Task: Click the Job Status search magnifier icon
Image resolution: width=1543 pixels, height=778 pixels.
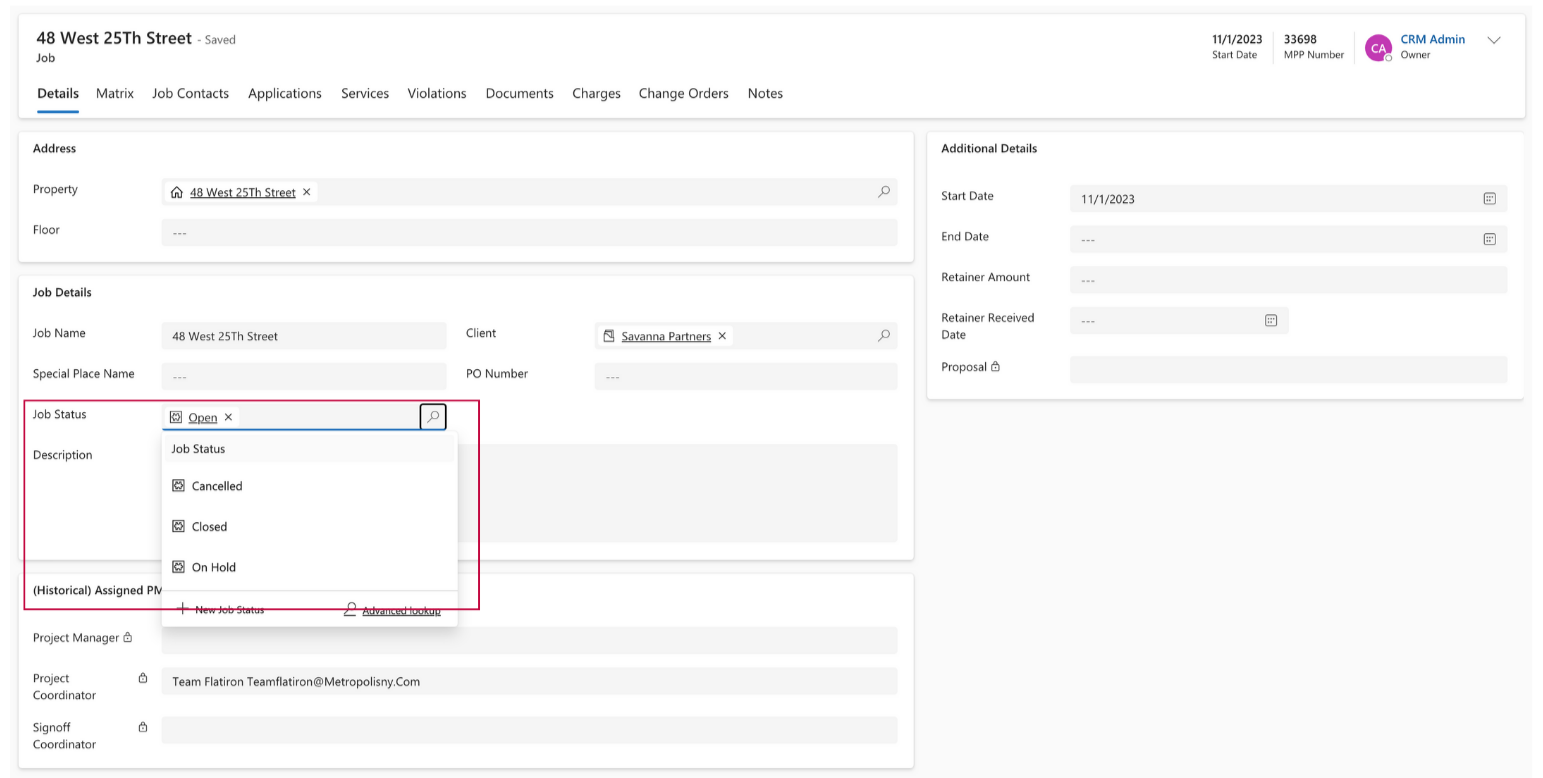Action: [x=432, y=417]
